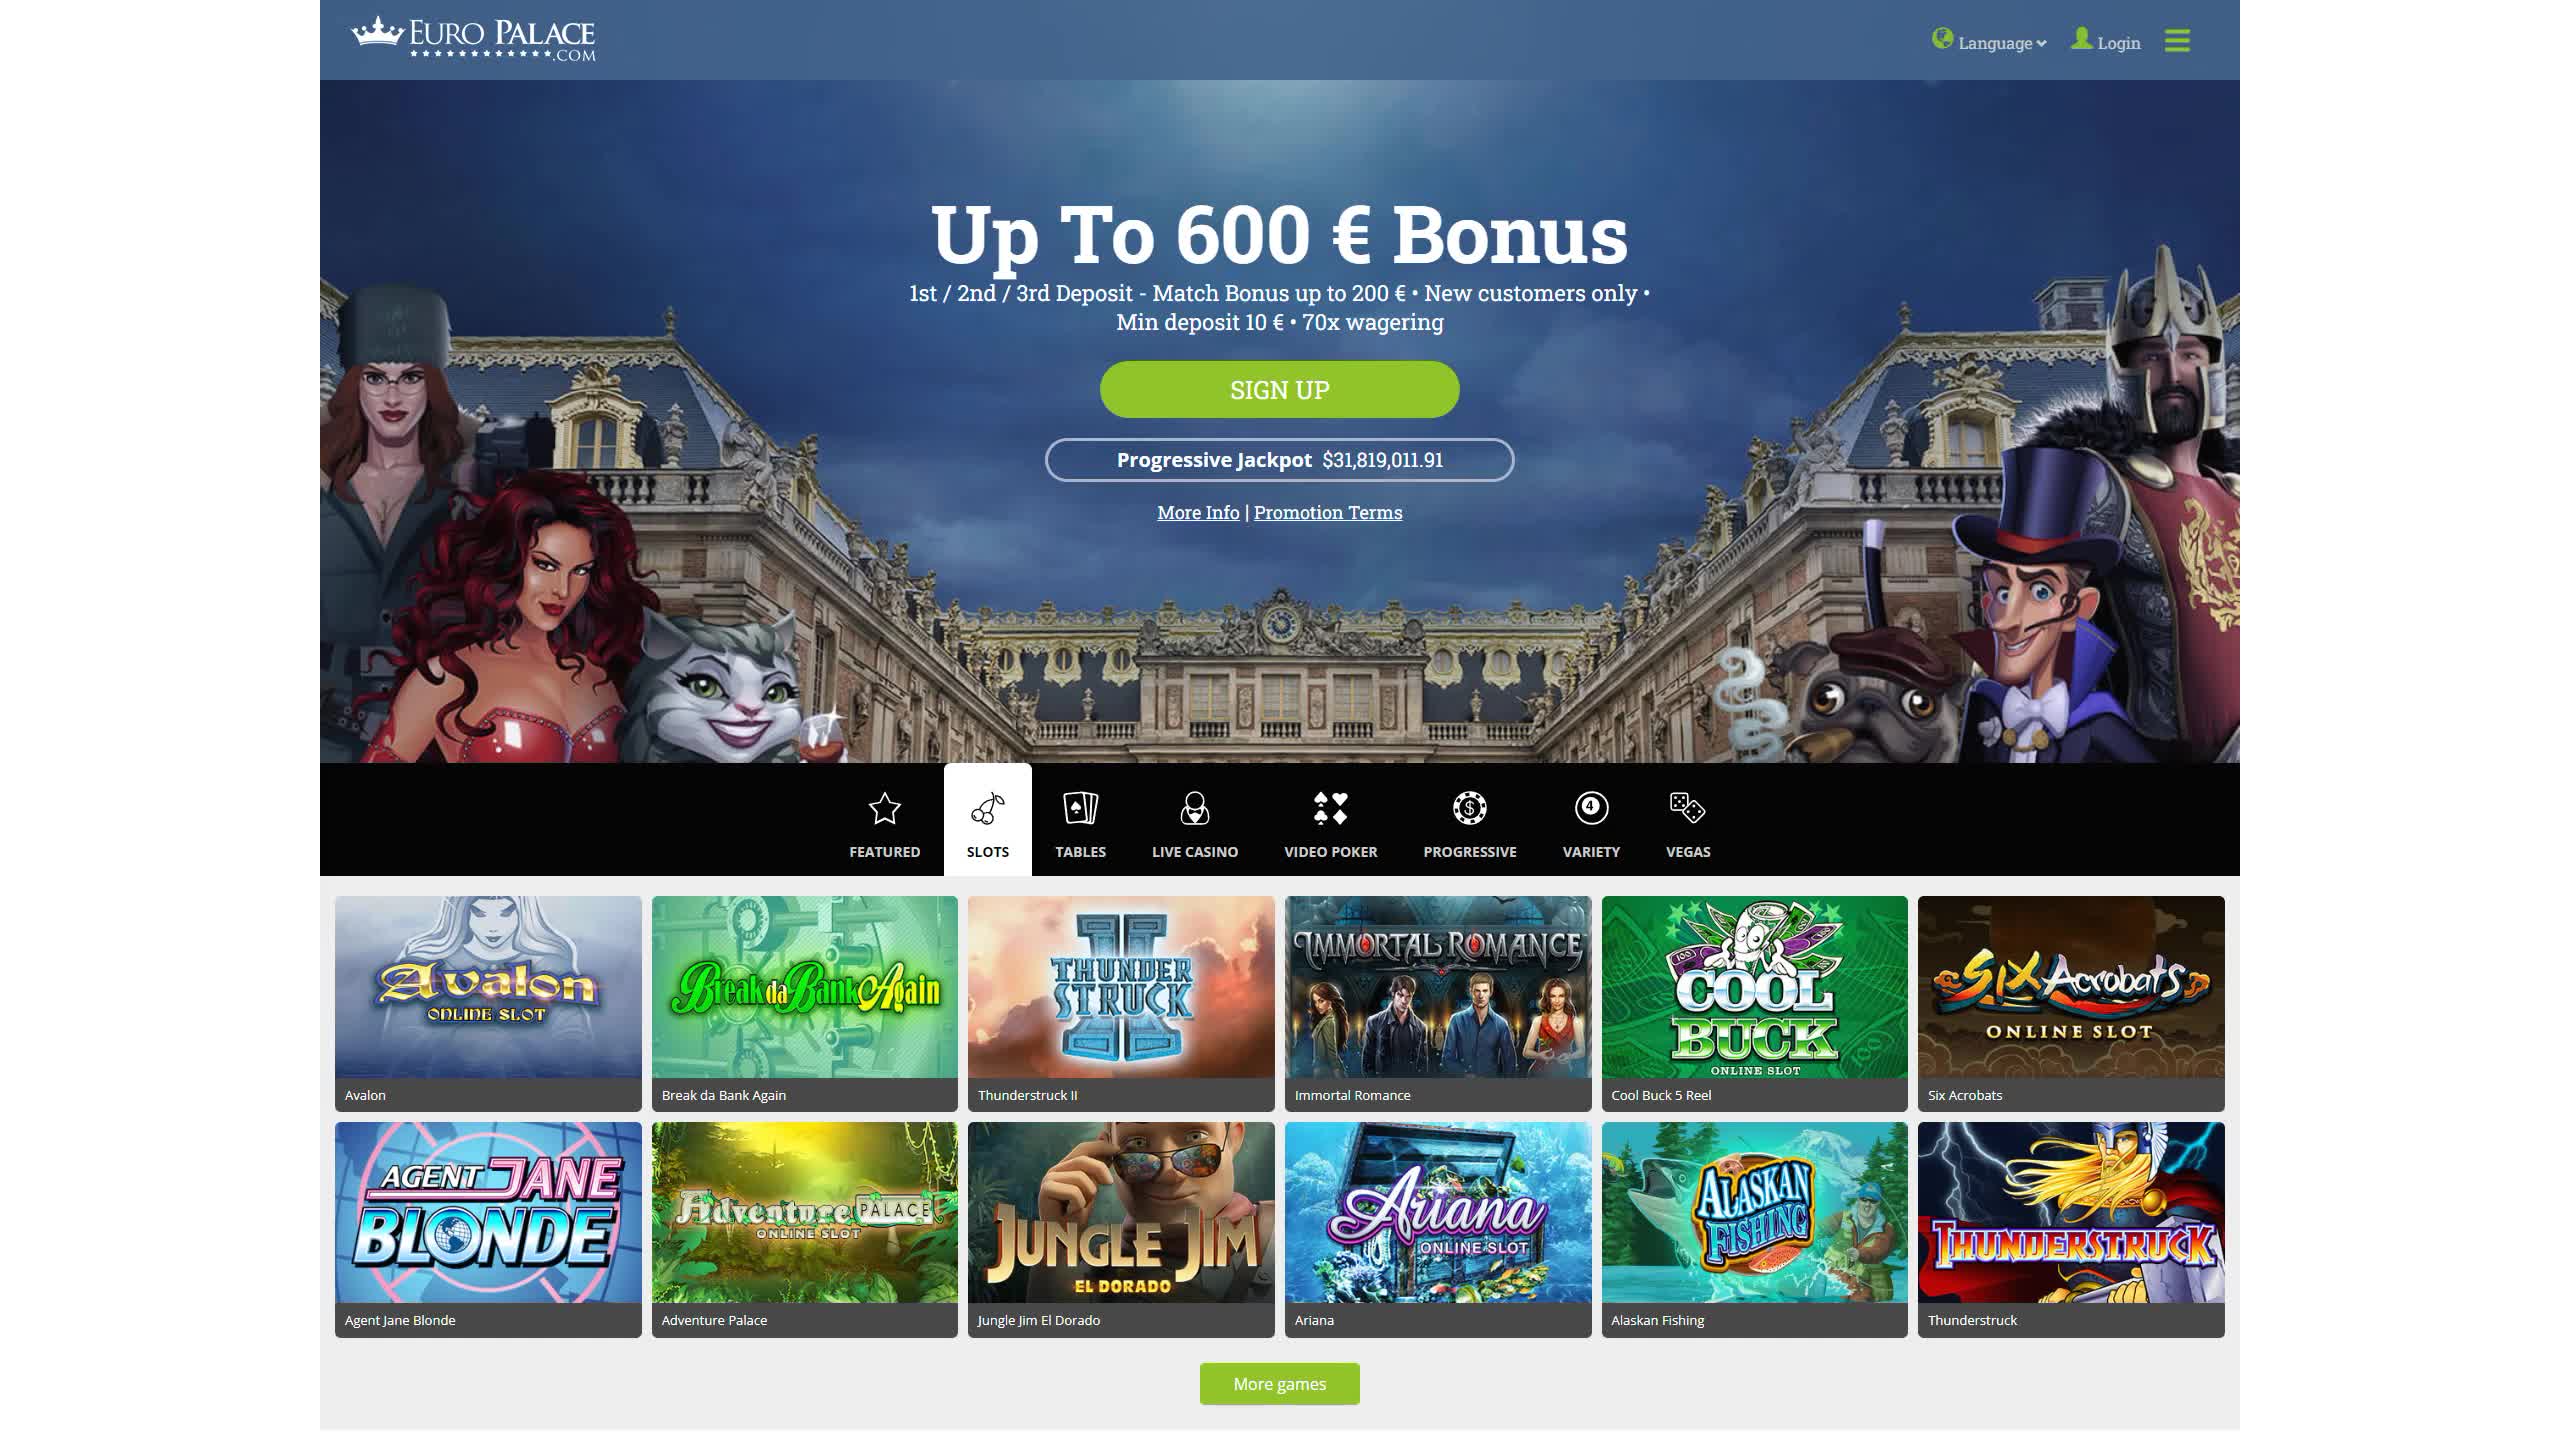
Task: Expand the Language dropdown
Action: coord(1989,41)
